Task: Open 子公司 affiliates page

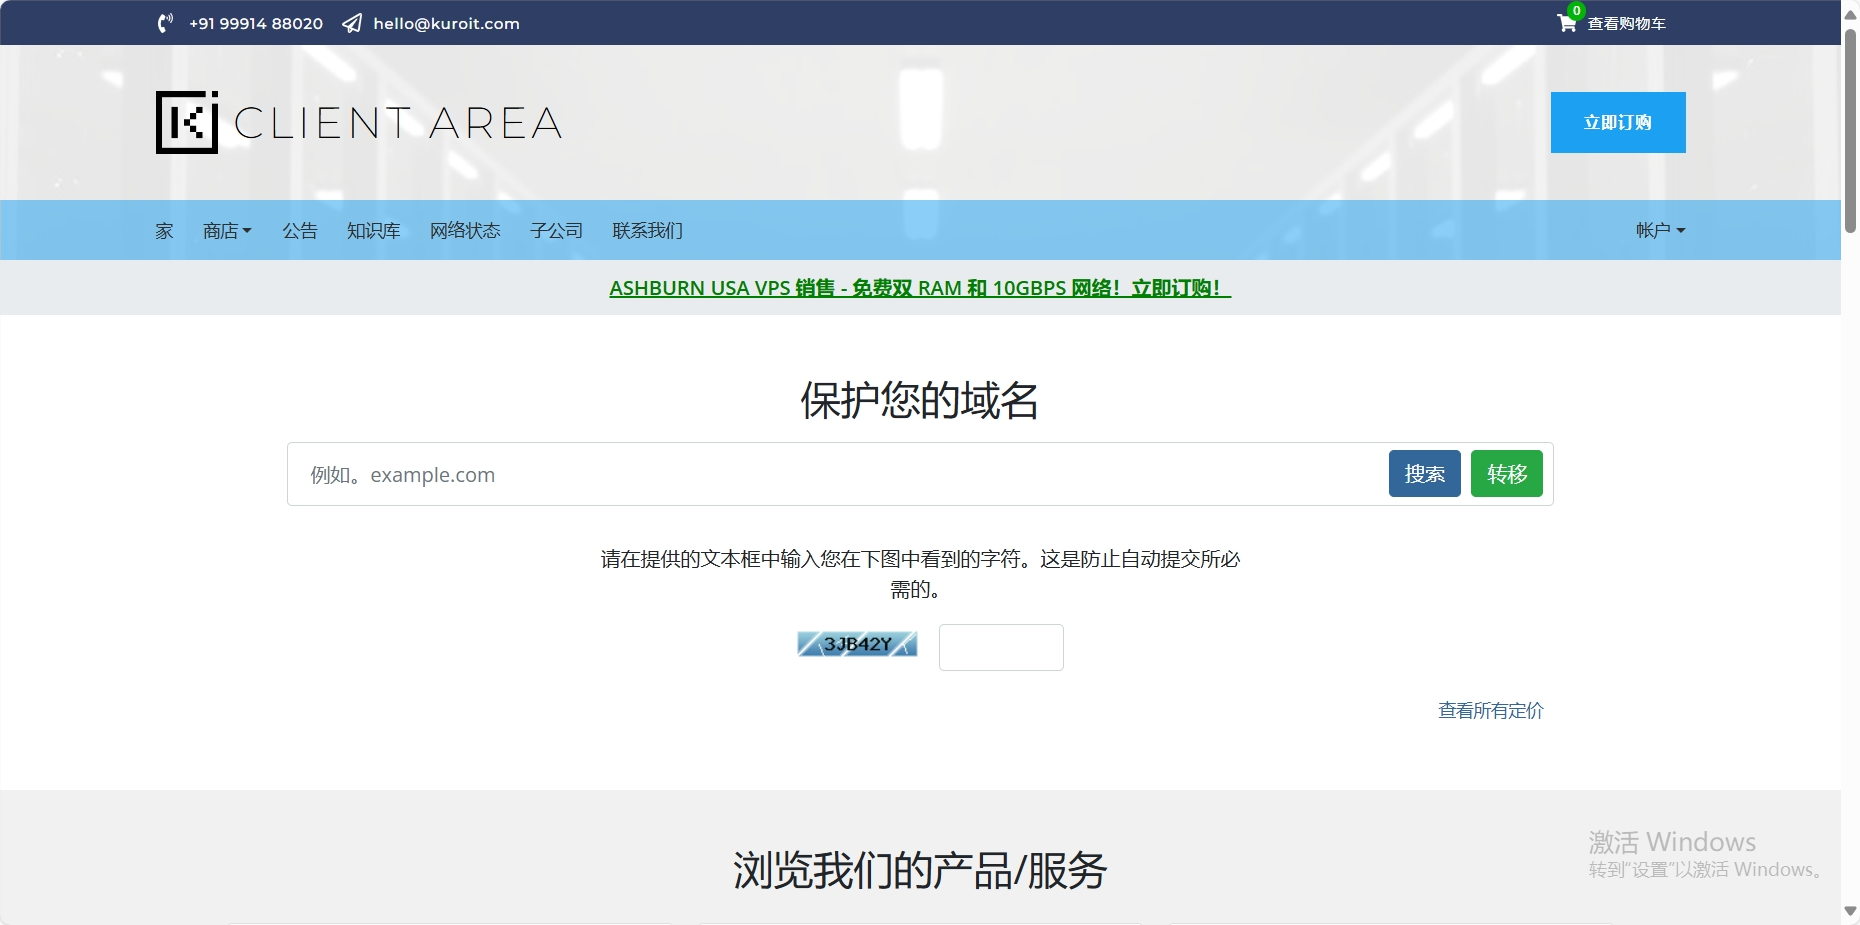Action: click(556, 231)
